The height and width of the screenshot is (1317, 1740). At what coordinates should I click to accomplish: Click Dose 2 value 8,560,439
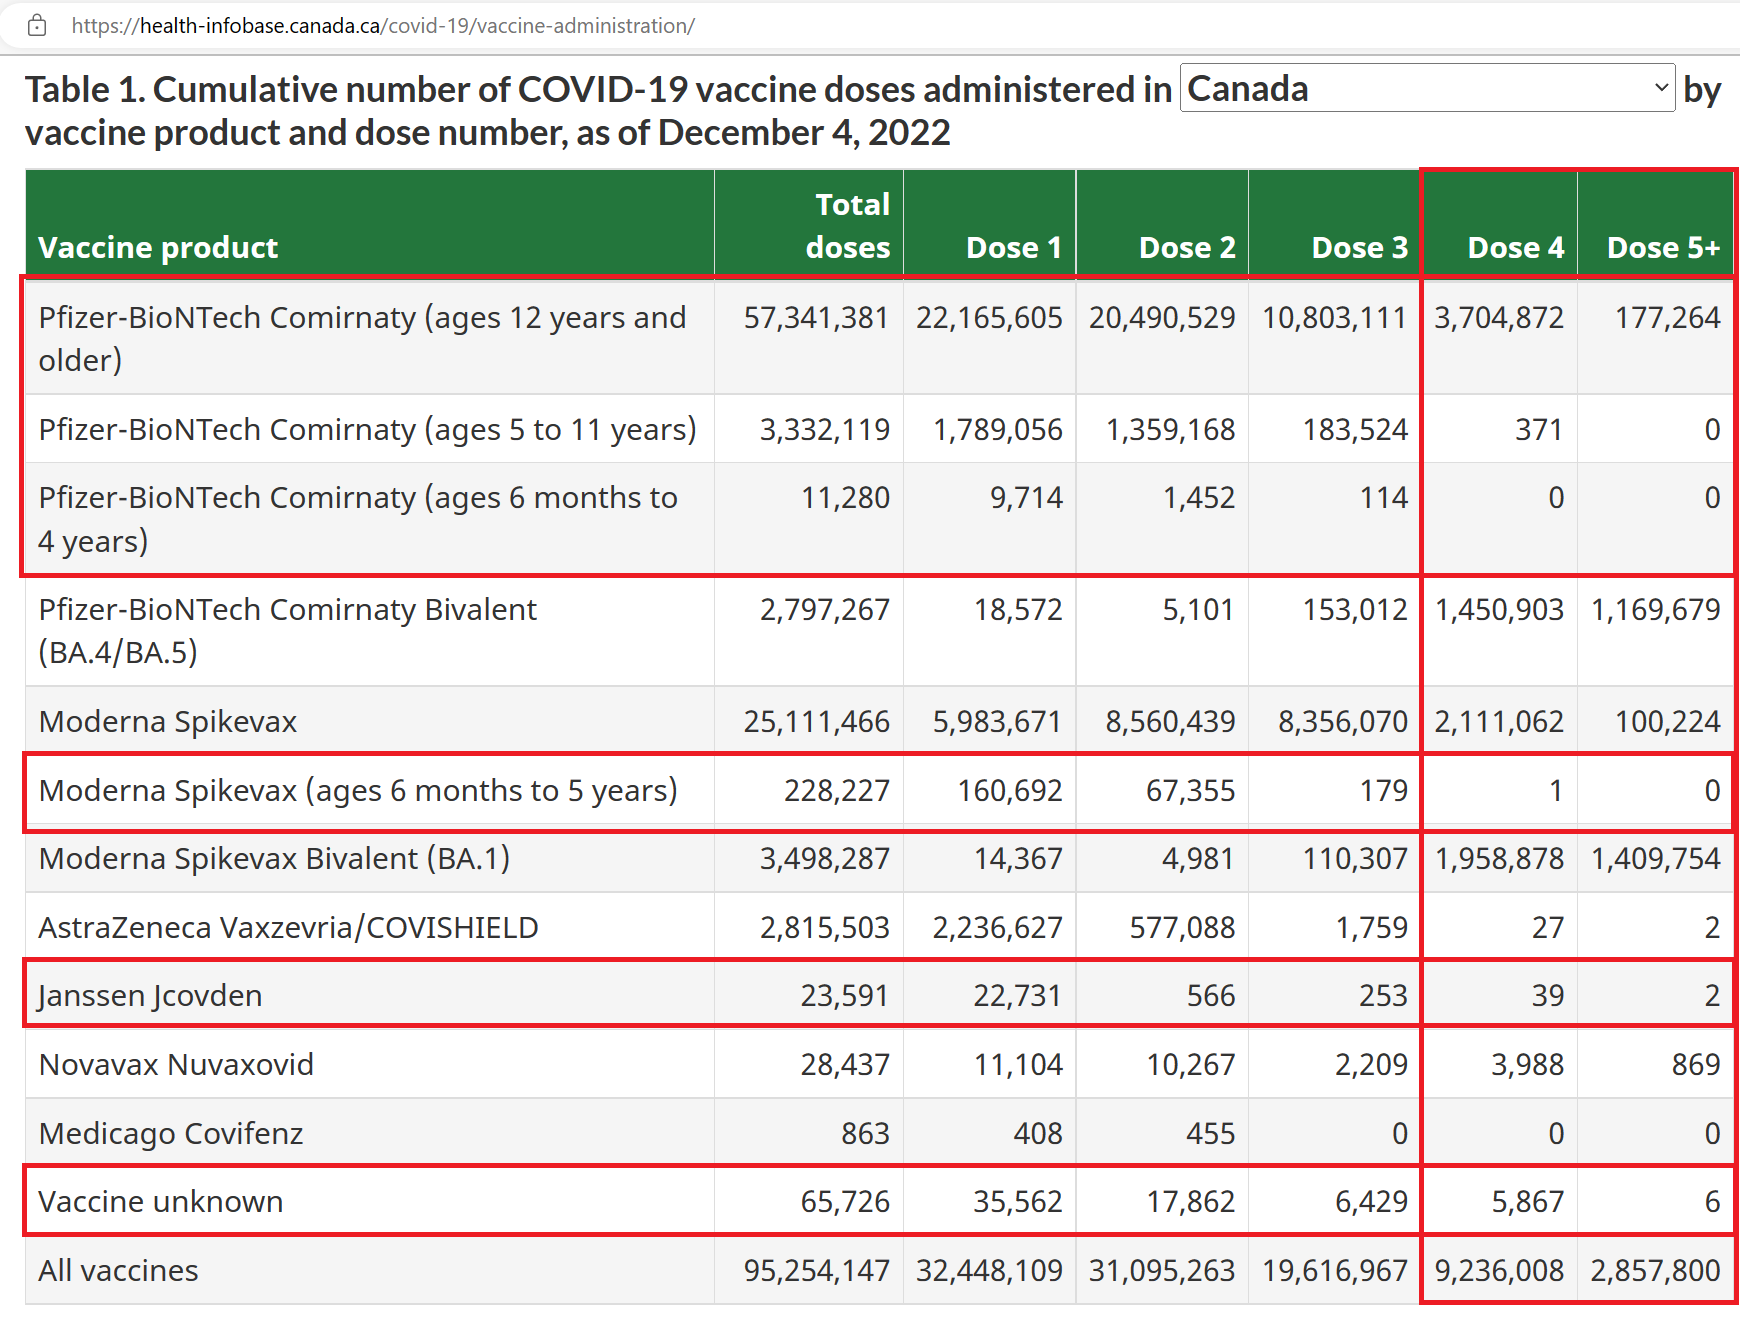(x=1171, y=722)
